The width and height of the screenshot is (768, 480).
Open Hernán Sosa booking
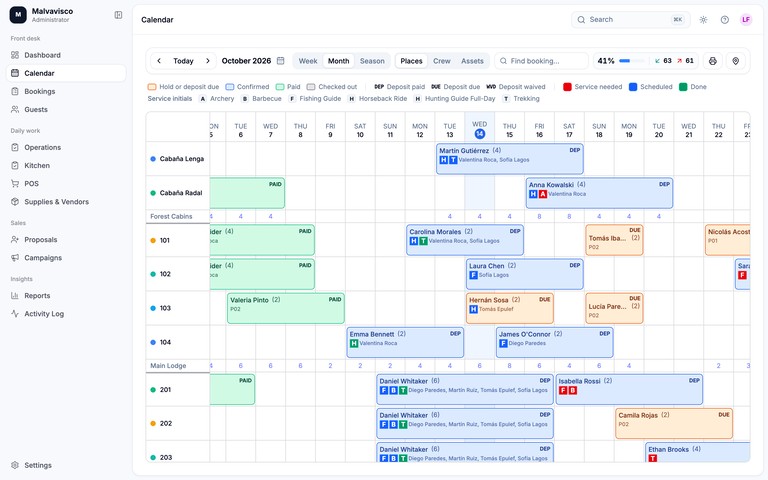[x=510, y=309]
